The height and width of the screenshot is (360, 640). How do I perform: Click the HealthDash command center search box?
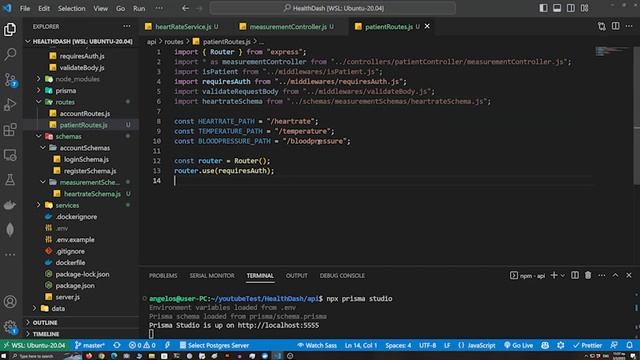tap(333, 8)
